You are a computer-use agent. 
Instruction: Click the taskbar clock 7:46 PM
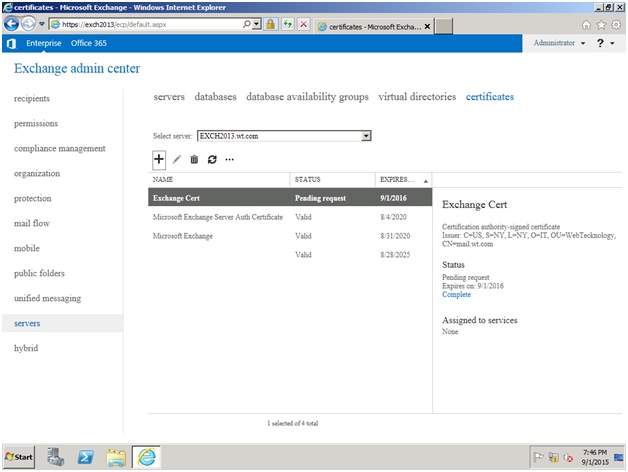595,457
